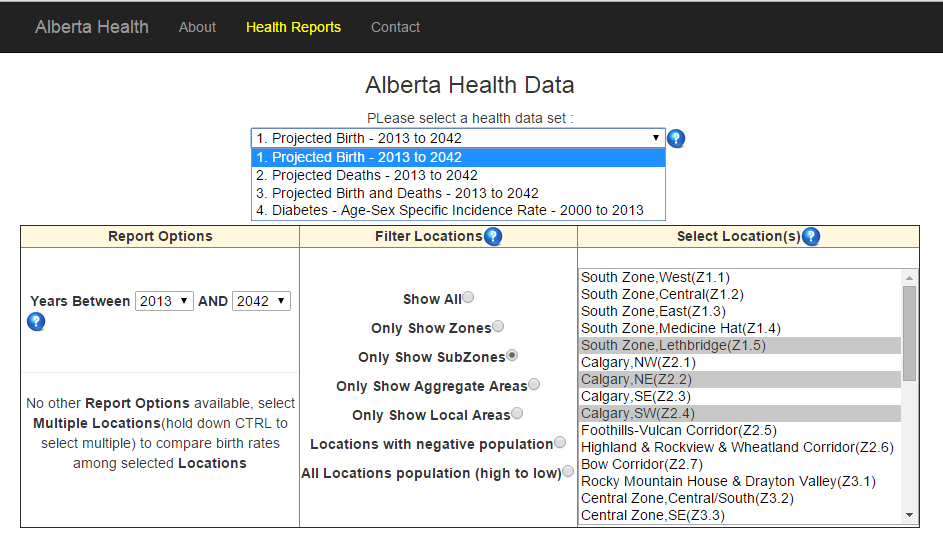Open the Health Reports nav item
The height and width of the screenshot is (540, 943).
[293, 27]
